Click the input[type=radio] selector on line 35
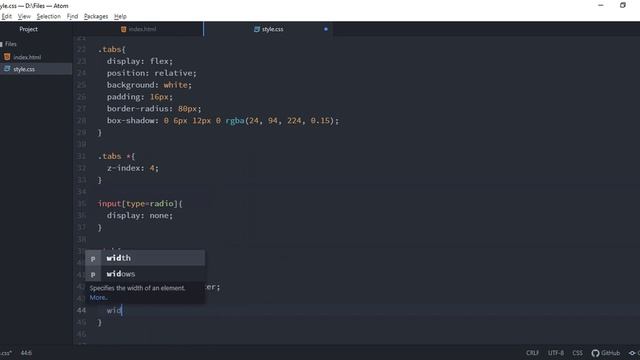 click(138, 204)
